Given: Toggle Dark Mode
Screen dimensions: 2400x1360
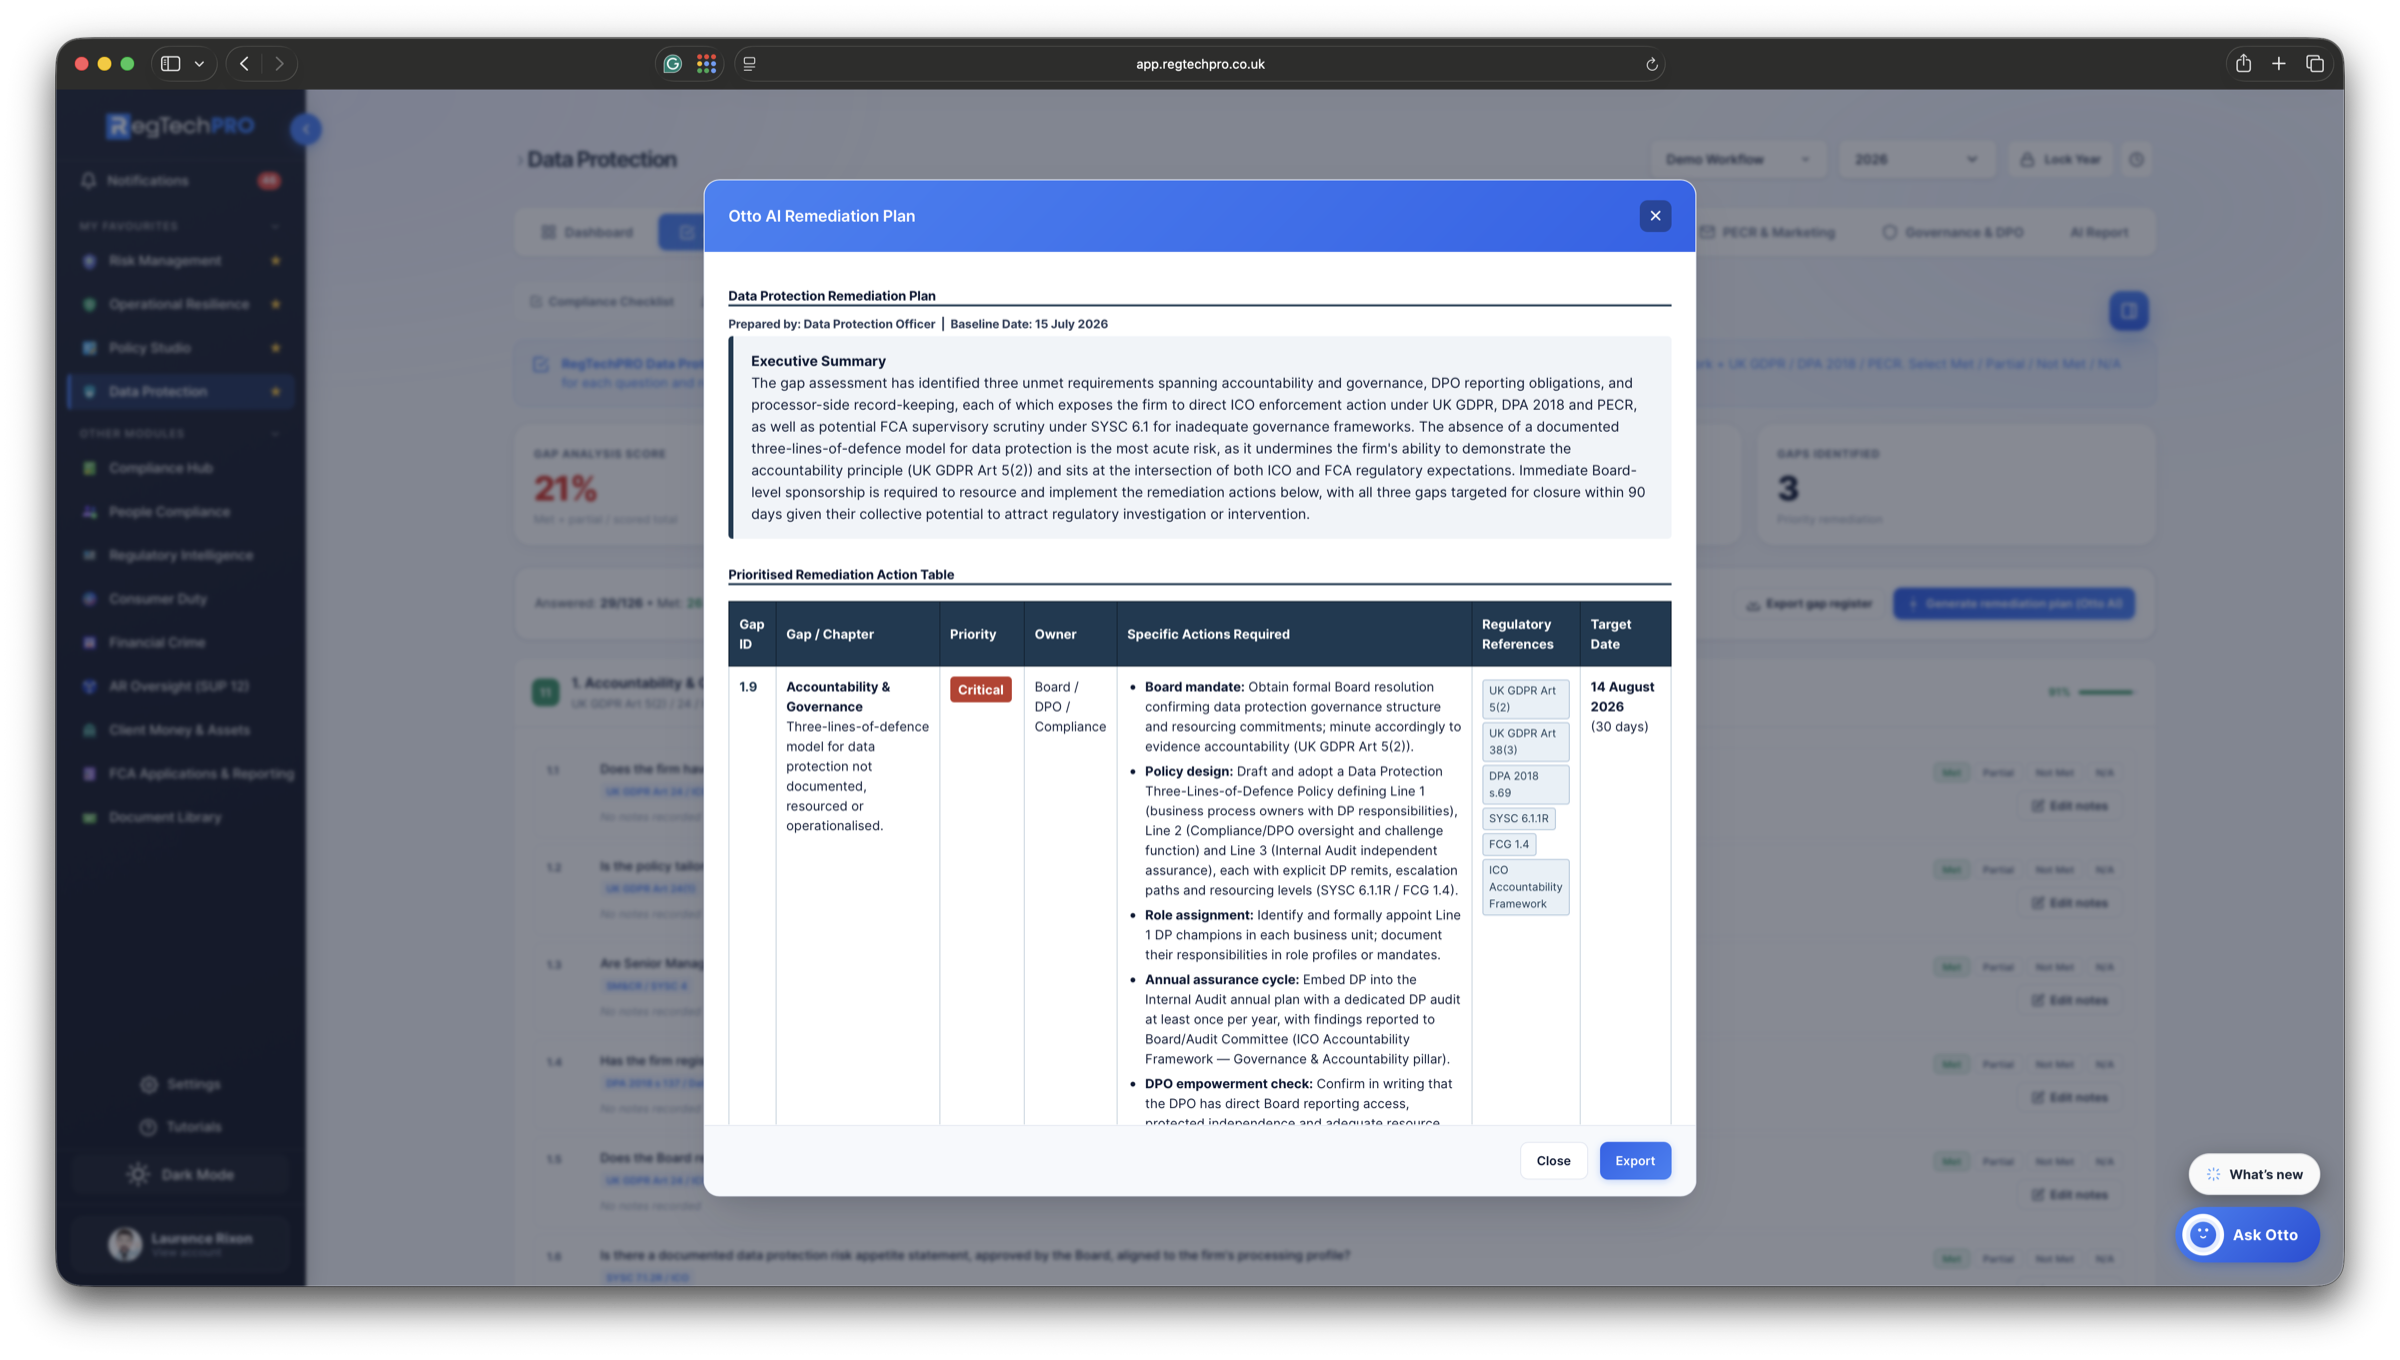Looking at the screenshot, I should [181, 1175].
